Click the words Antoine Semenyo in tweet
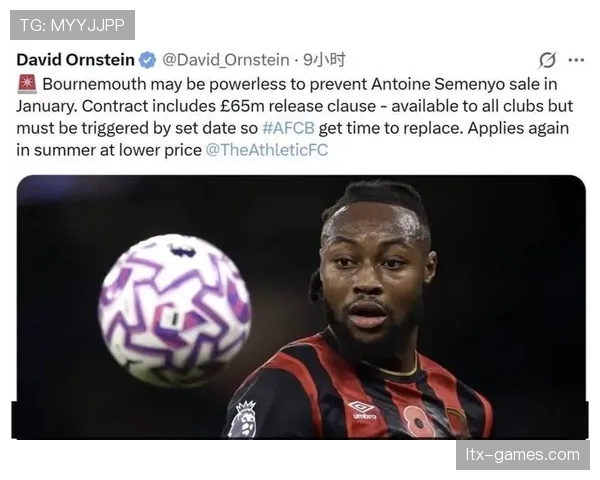The width and height of the screenshot is (600, 480). pos(438,84)
